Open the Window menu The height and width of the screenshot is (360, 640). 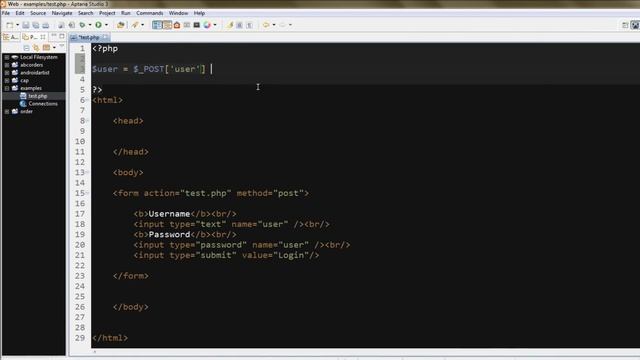coord(178,13)
